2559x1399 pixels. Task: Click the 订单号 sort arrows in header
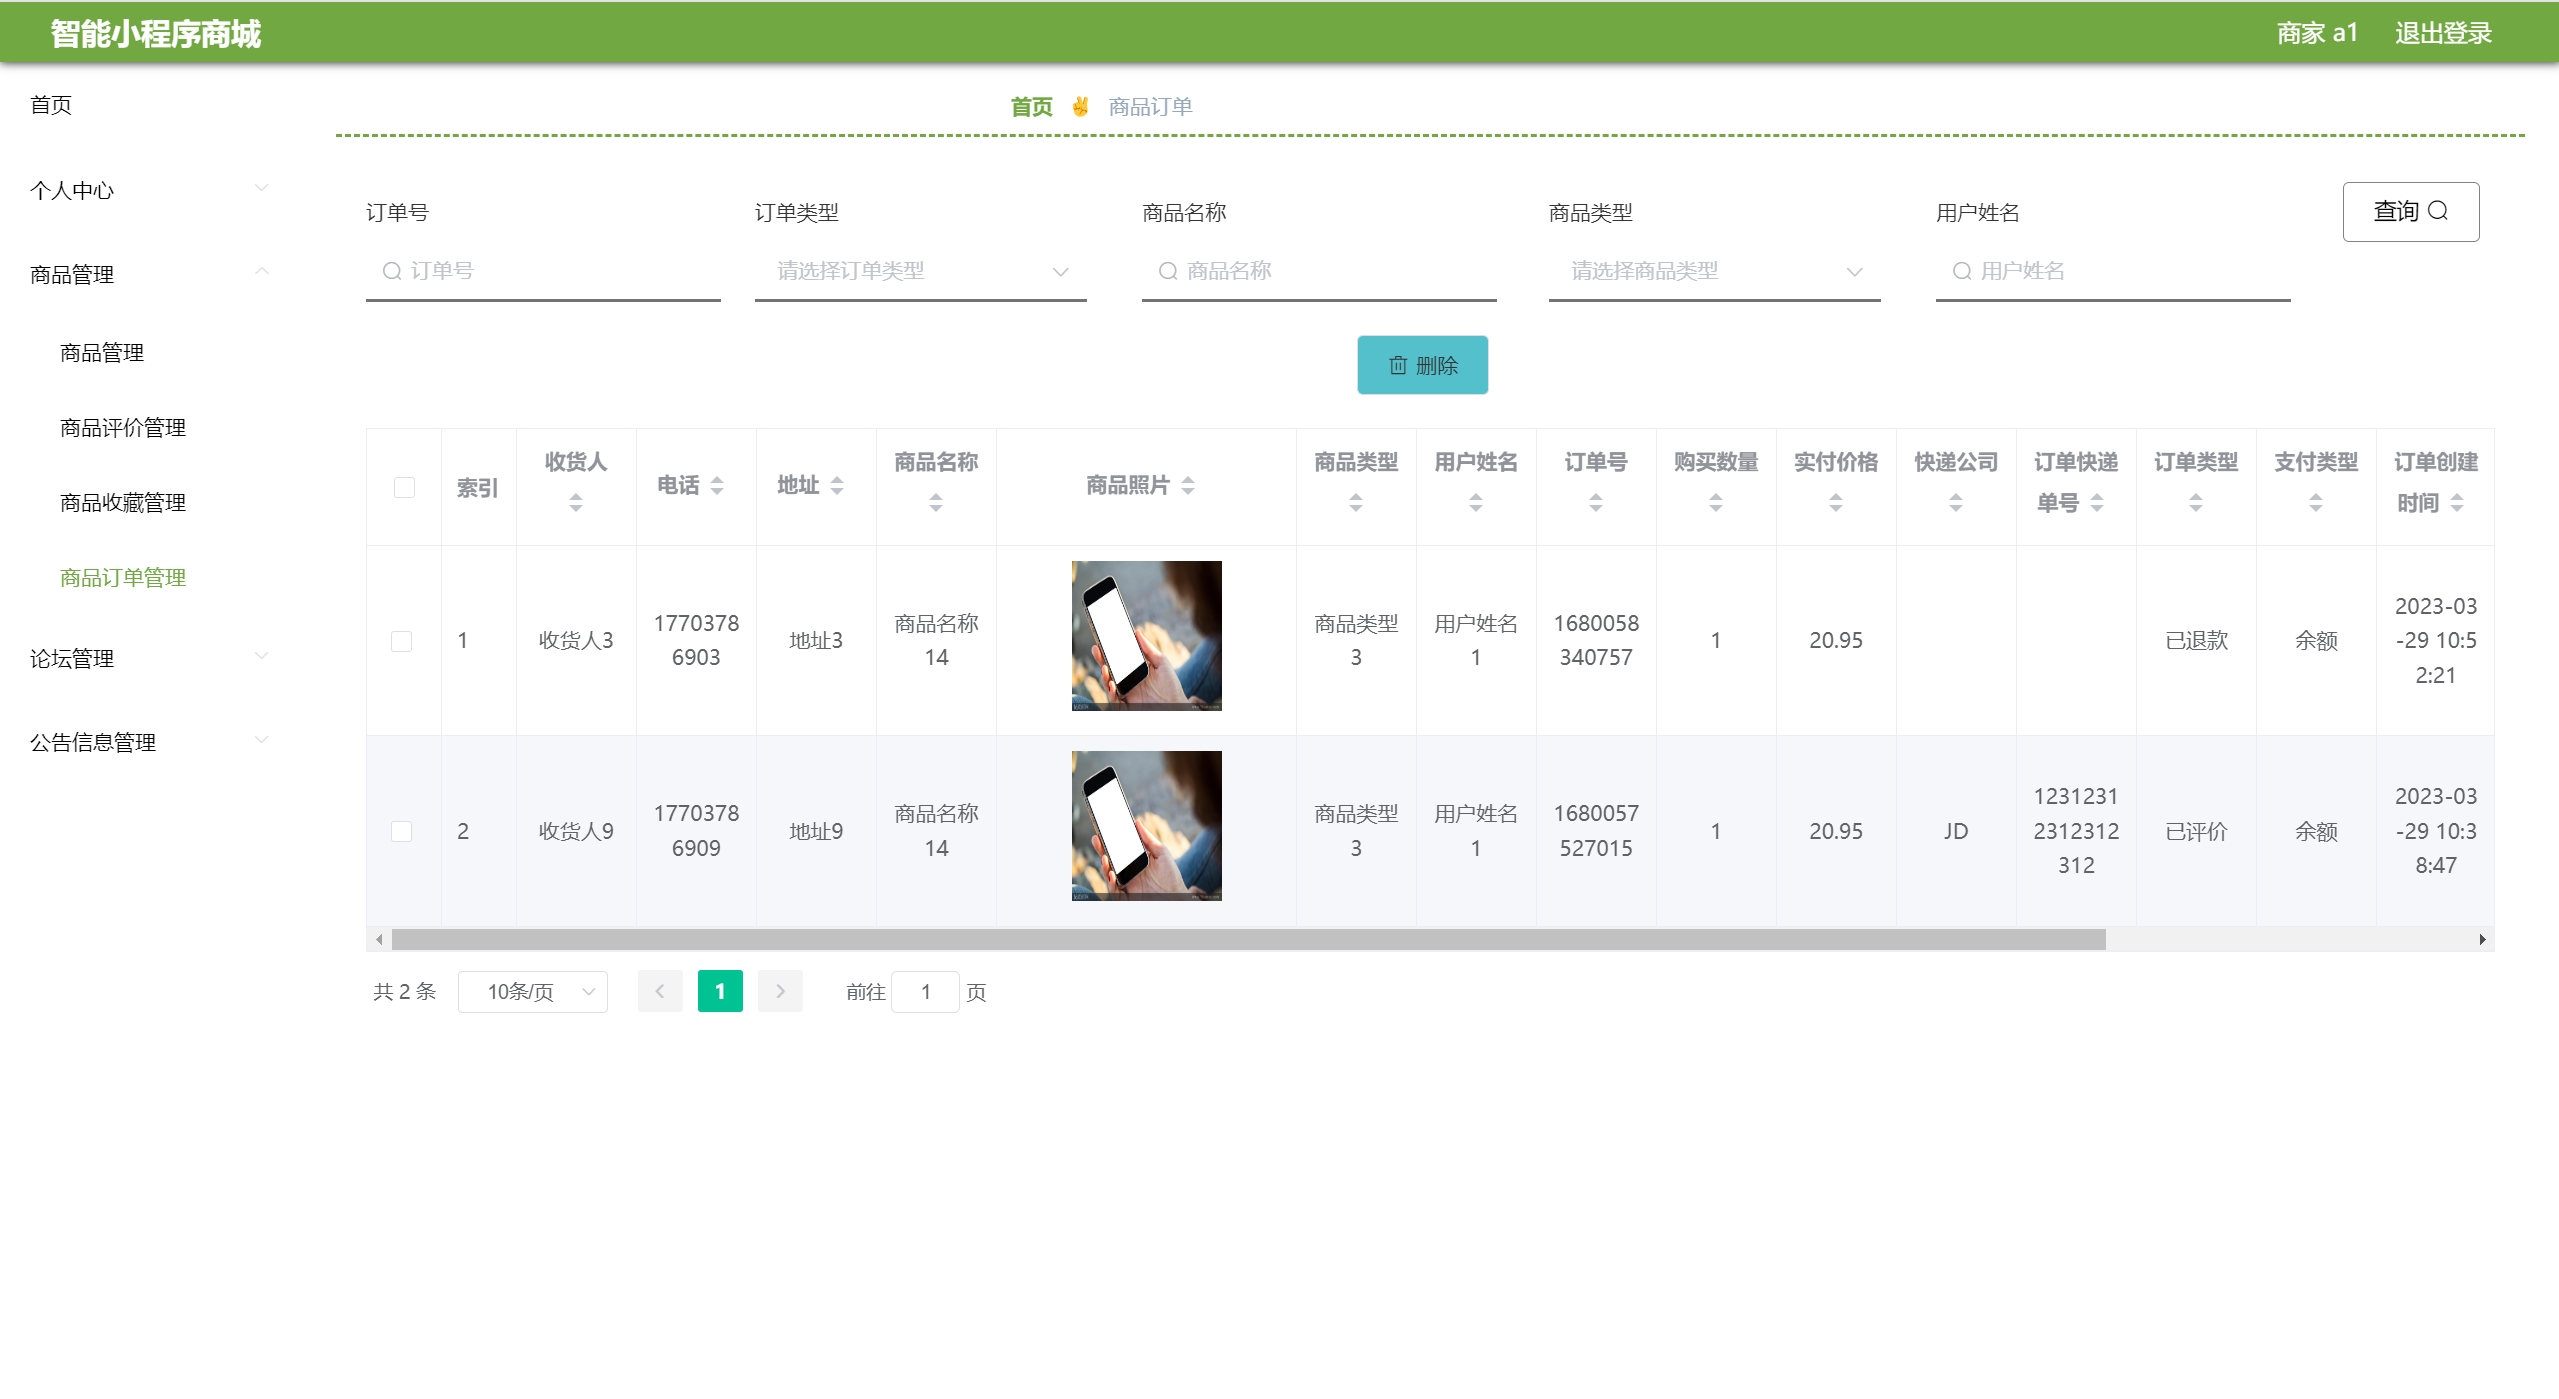(x=1596, y=503)
